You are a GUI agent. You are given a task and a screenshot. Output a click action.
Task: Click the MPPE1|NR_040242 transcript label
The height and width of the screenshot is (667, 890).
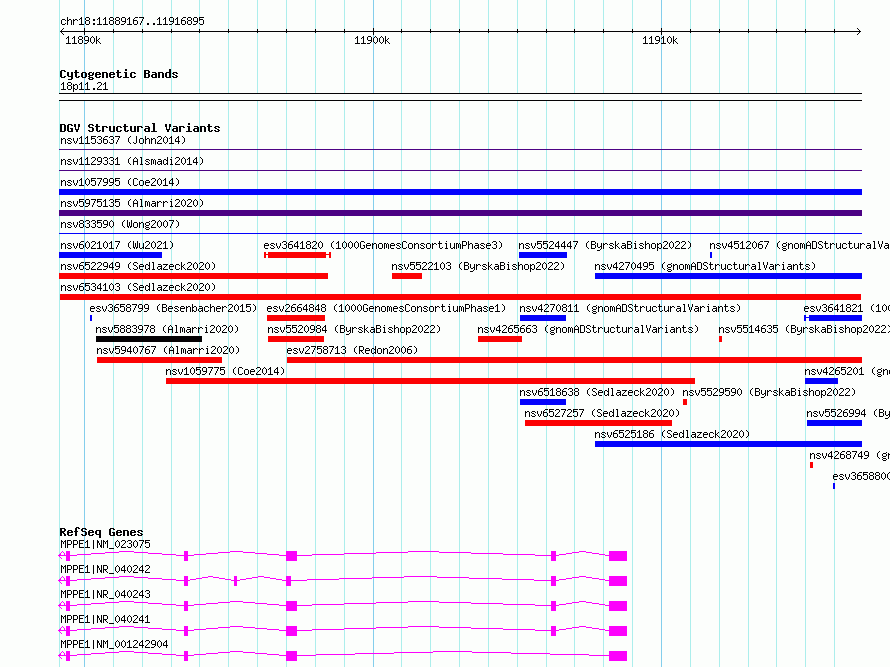[105, 569]
